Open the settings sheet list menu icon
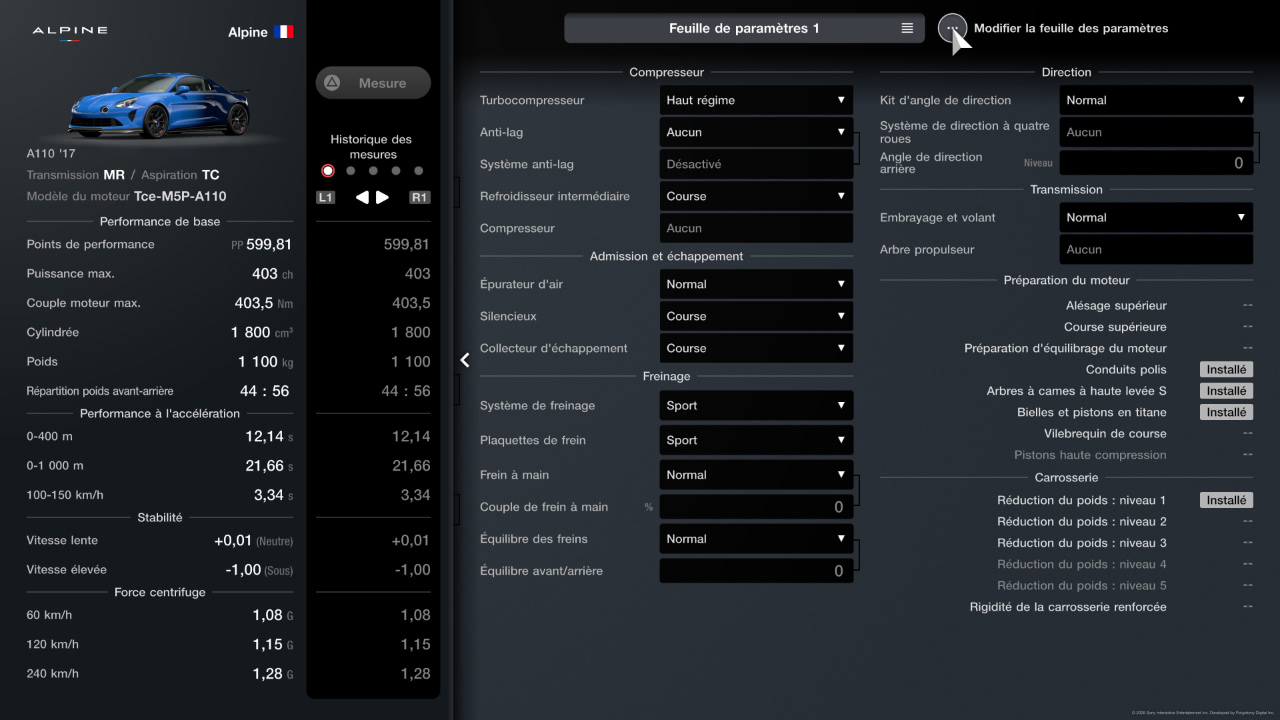This screenshot has width=1280, height=720. 907,29
